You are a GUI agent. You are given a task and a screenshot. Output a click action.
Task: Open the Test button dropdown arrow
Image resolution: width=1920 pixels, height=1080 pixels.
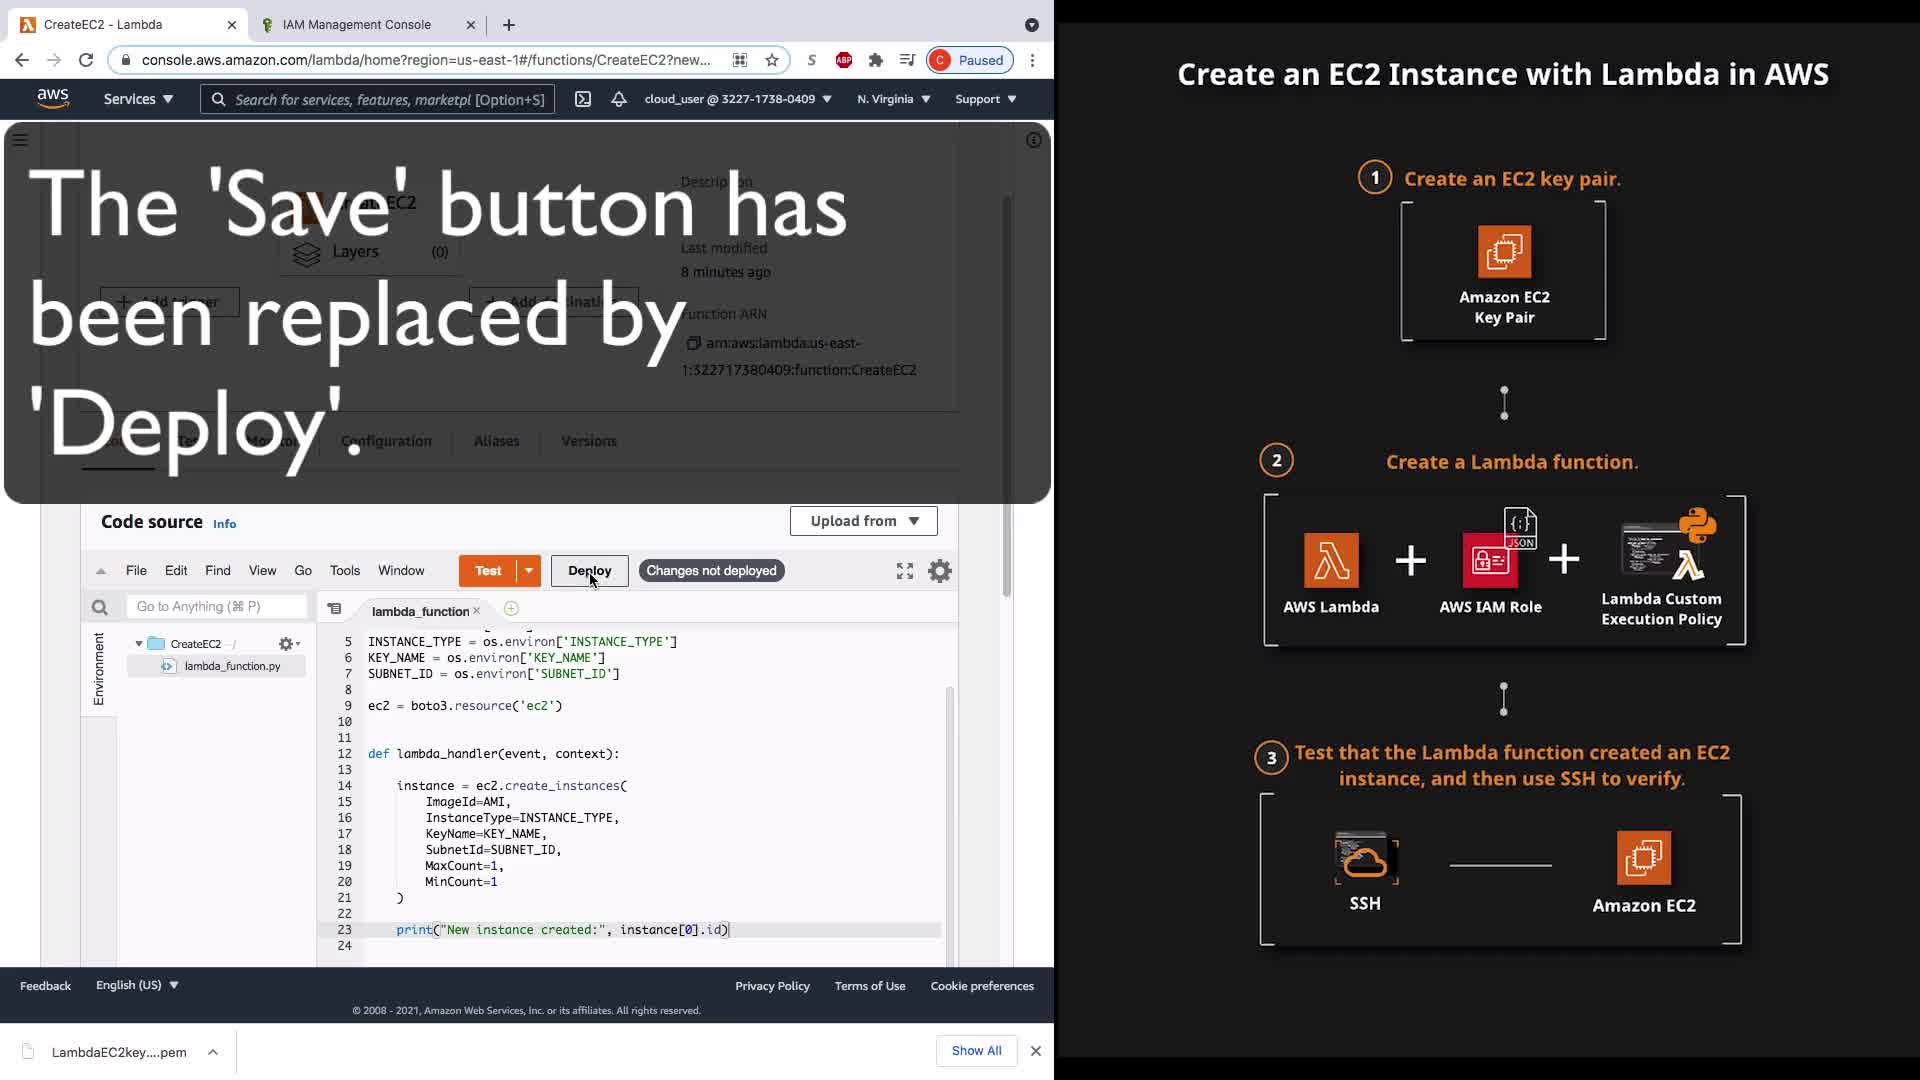point(529,571)
